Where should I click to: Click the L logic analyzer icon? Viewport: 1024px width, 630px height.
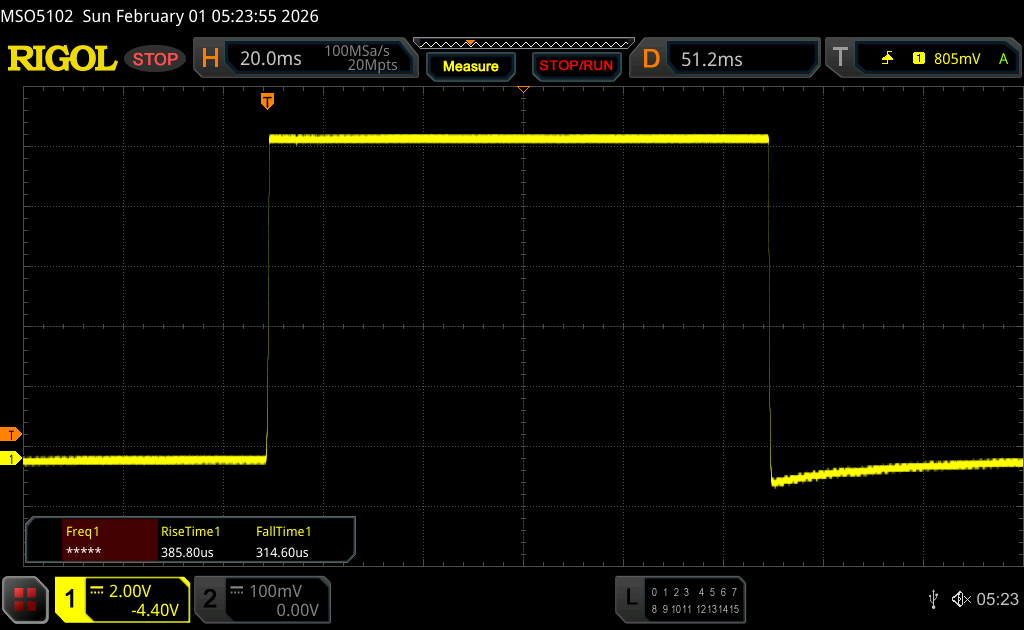click(x=631, y=598)
